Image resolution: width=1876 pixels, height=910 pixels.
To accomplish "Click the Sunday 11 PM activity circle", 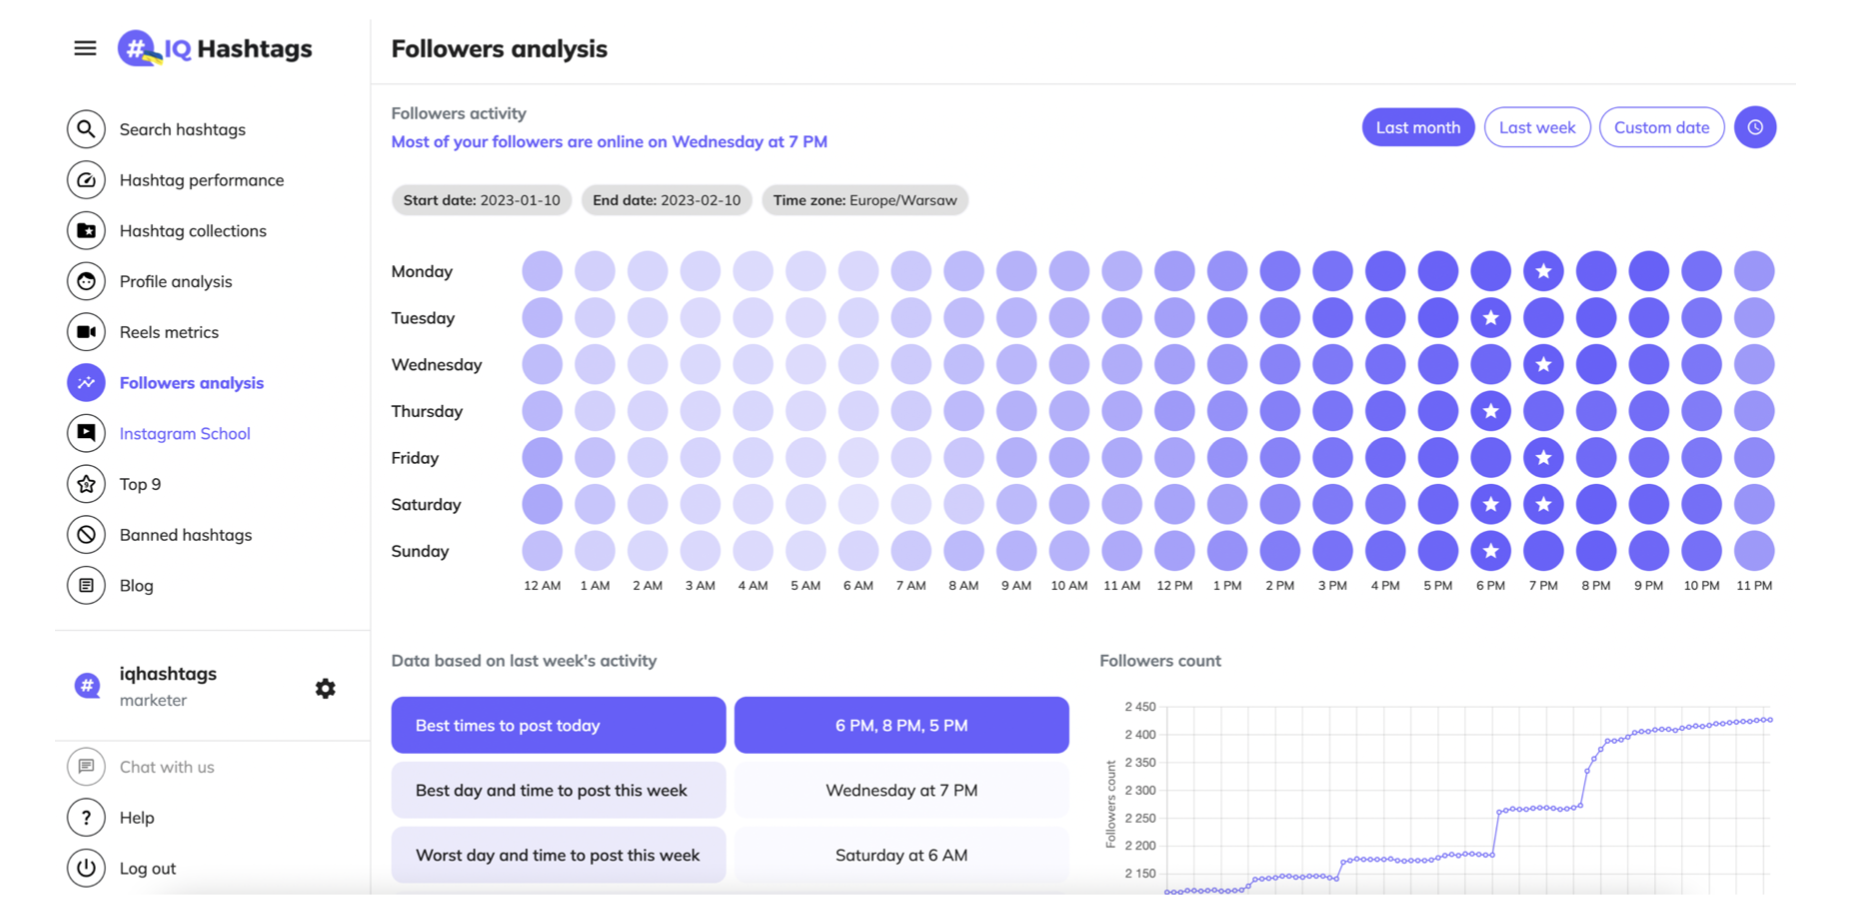I will click(1754, 551).
